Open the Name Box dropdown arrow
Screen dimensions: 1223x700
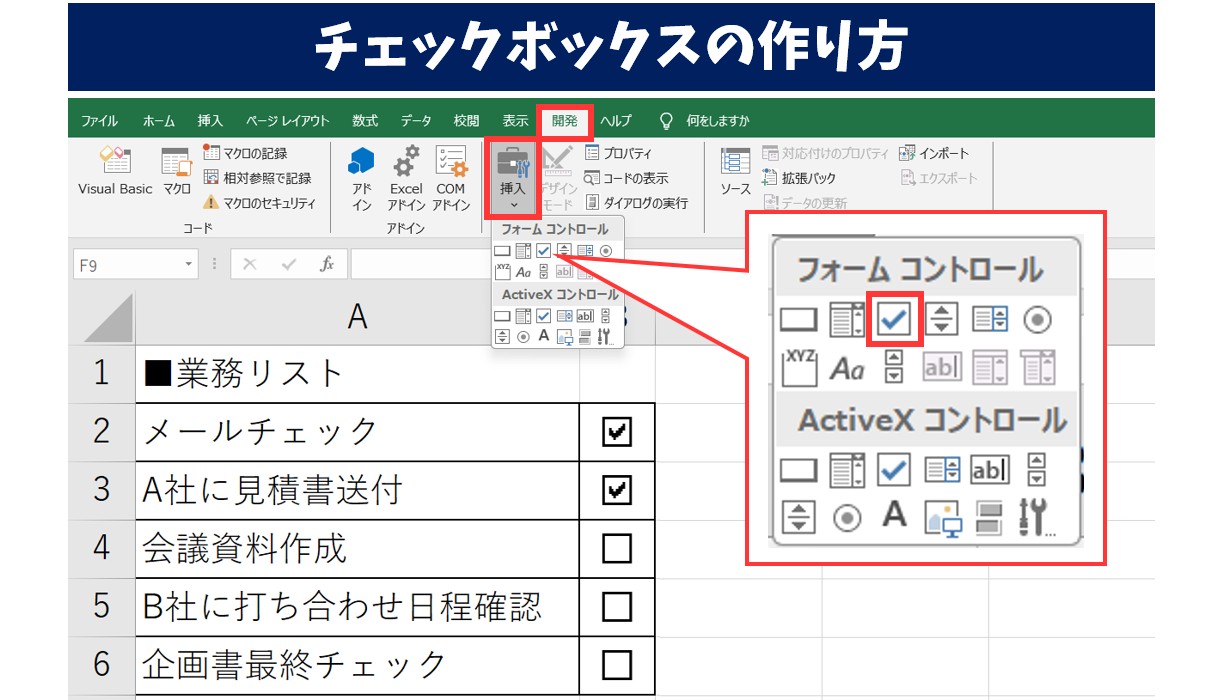(189, 264)
